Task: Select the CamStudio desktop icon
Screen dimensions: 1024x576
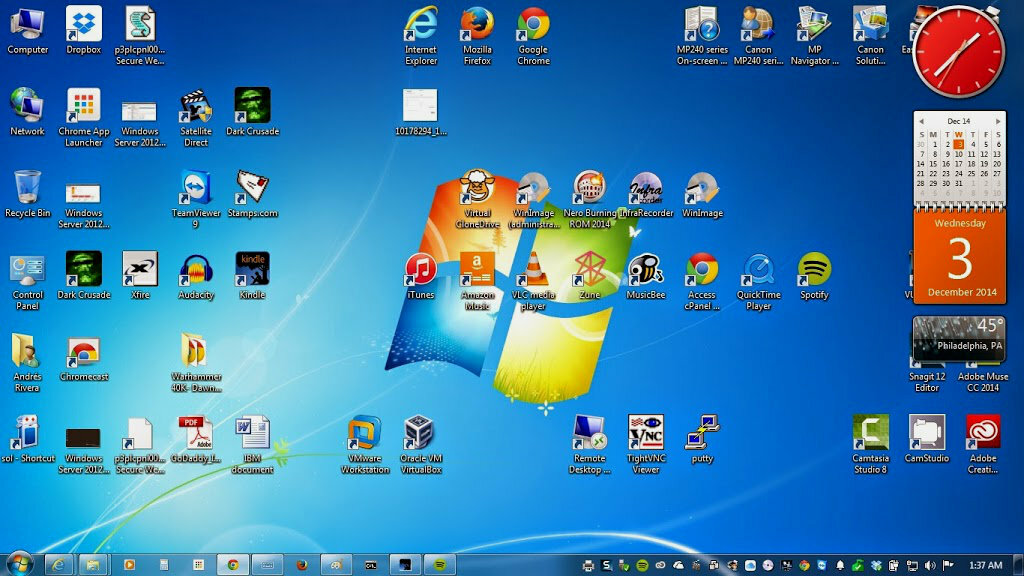Action: point(927,439)
